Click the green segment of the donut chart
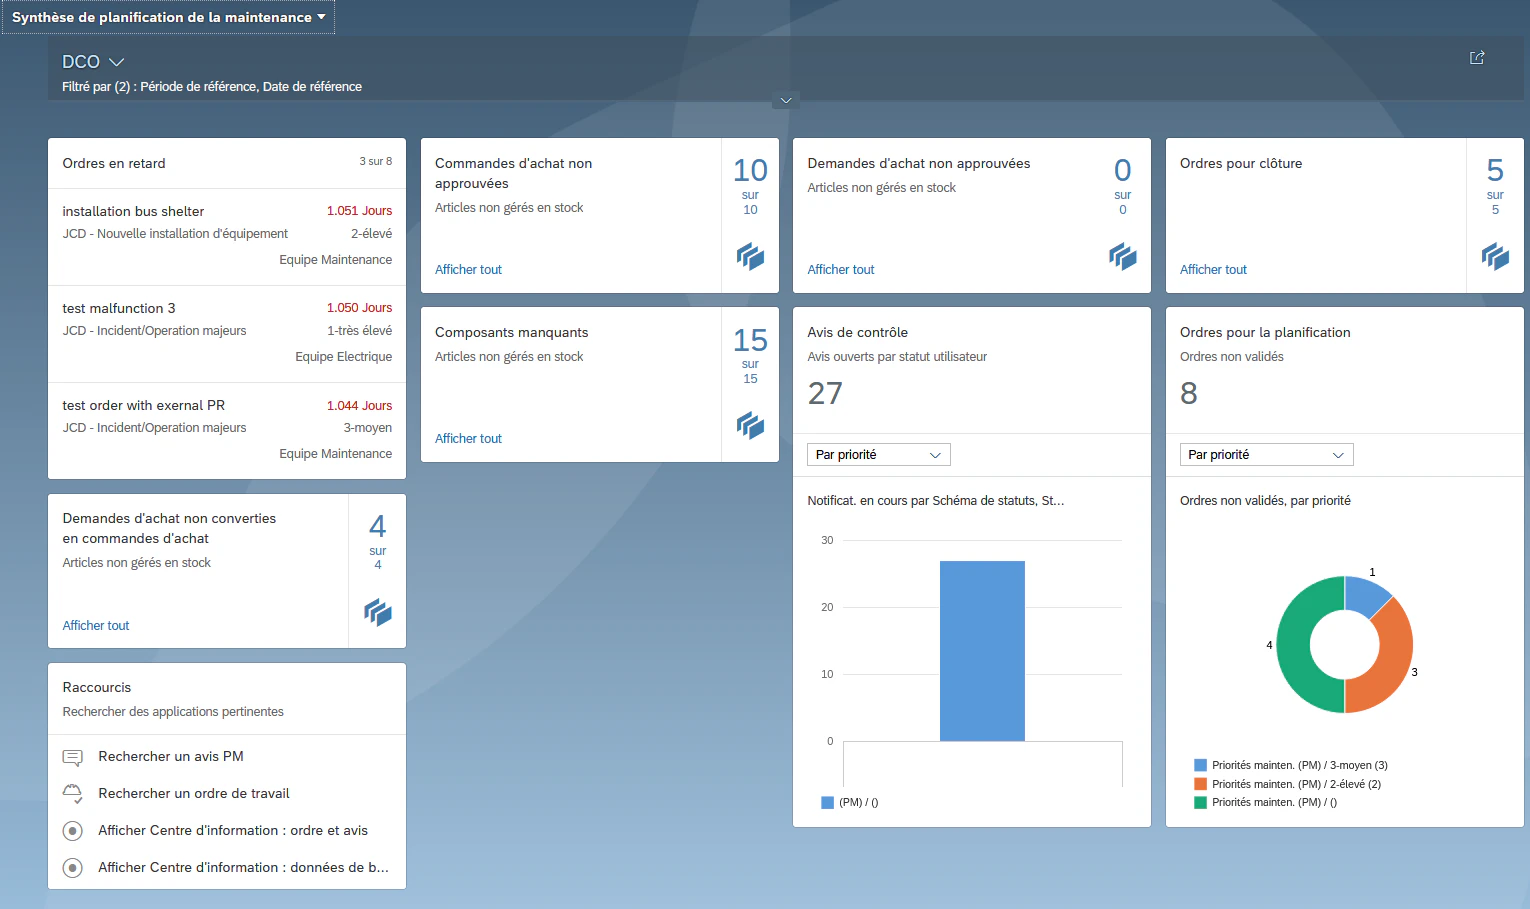 point(1293,645)
